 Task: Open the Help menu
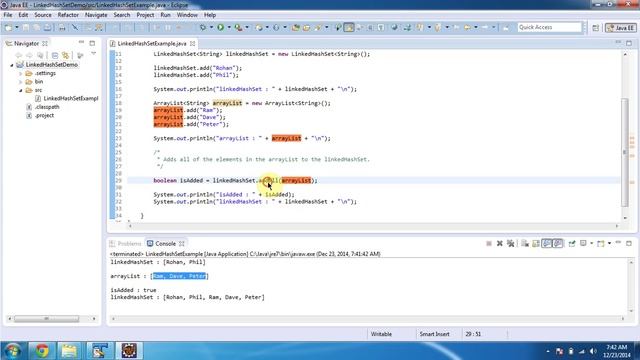click(210, 15)
